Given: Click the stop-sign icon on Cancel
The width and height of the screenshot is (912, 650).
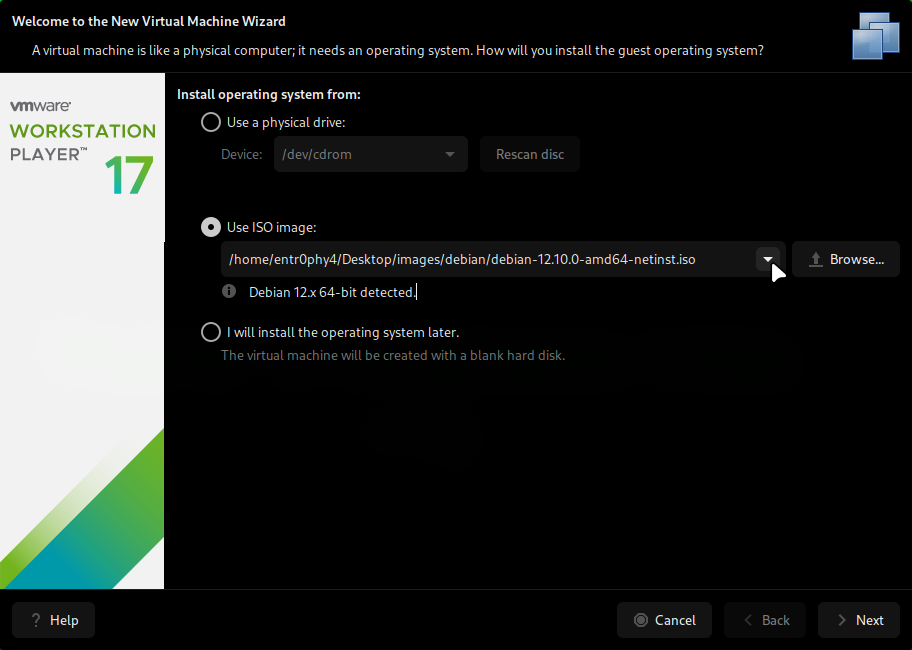Looking at the screenshot, I should pyautogui.click(x=638, y=620).
